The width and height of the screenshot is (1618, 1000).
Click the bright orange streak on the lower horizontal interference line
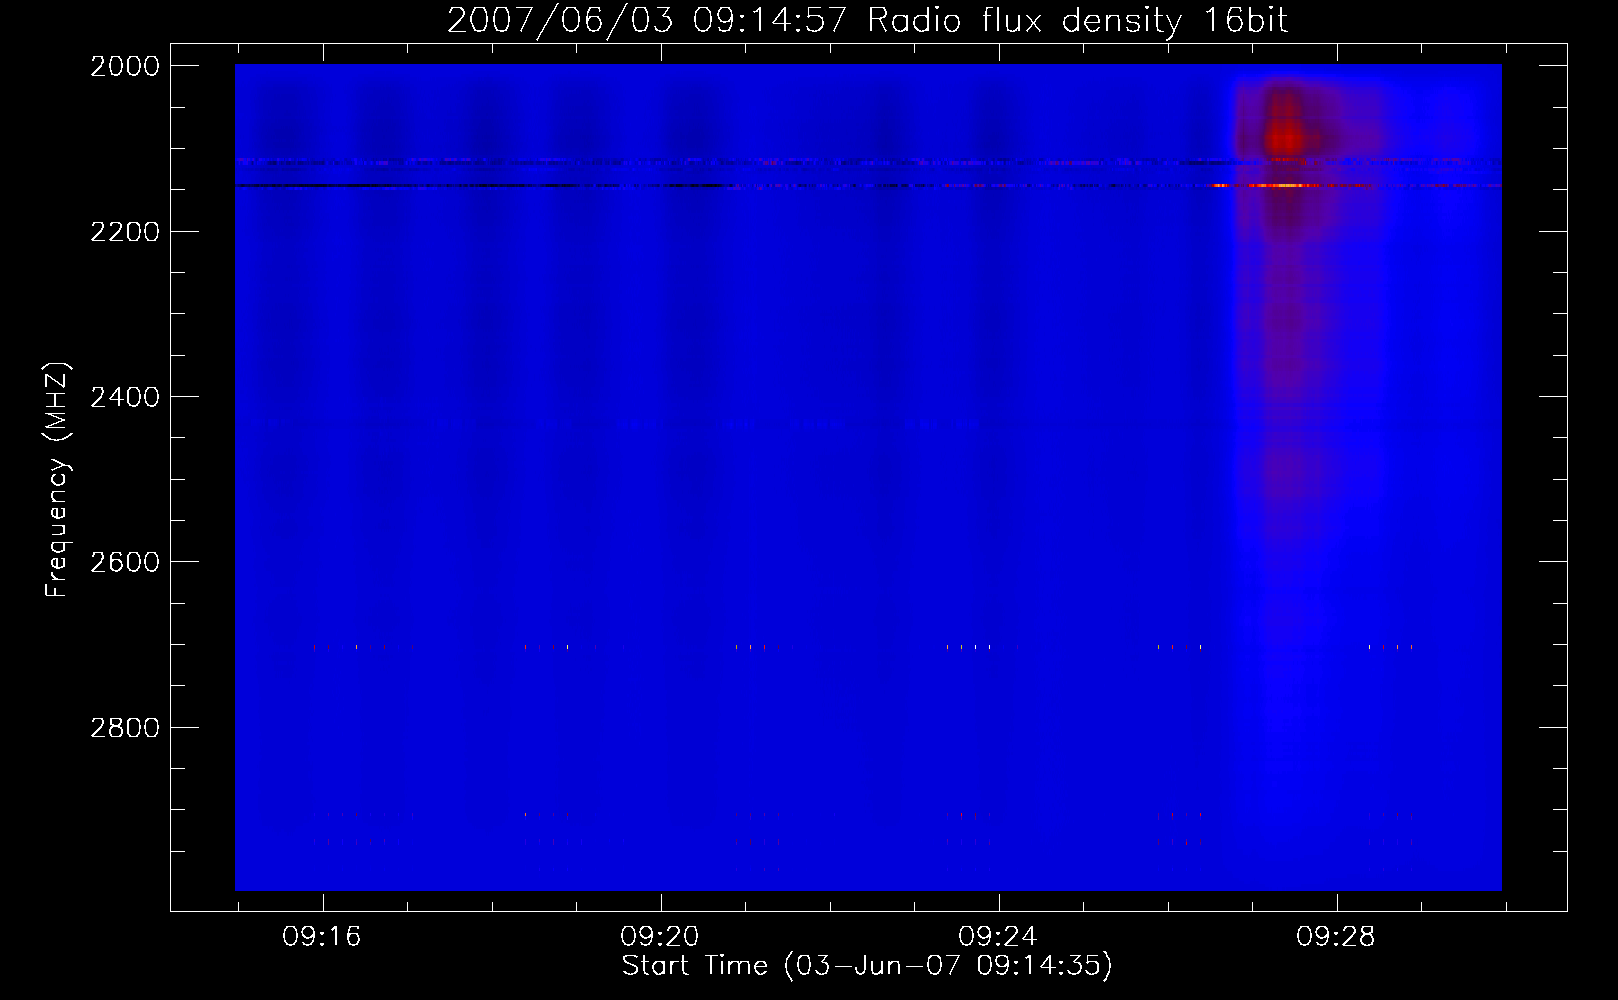pyautogui.click(x=1285, y=185)
